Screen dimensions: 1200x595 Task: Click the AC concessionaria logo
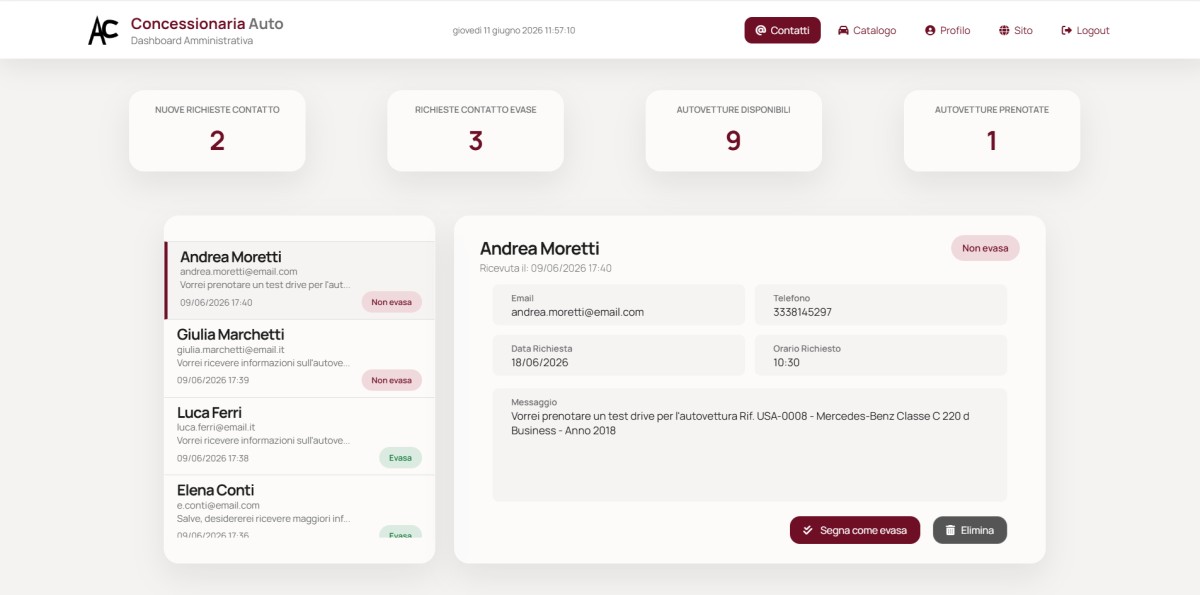[103, 30]
